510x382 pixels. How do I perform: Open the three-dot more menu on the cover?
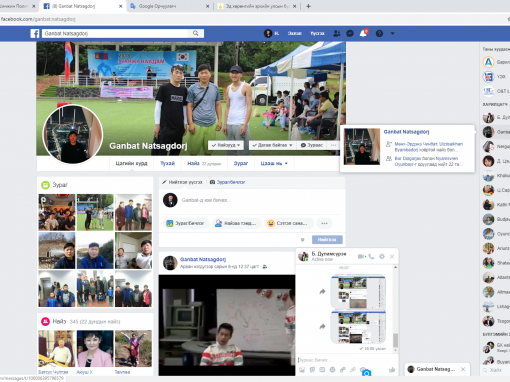click(x=333, y=145)
